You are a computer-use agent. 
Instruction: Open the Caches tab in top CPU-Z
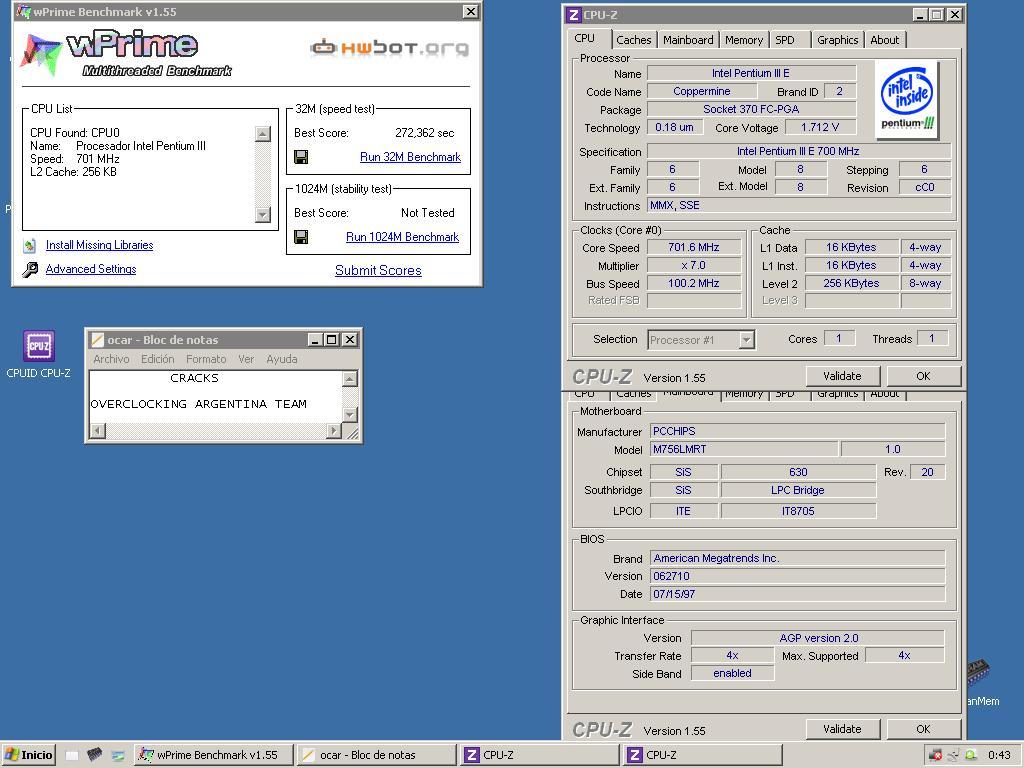point(633,40)
